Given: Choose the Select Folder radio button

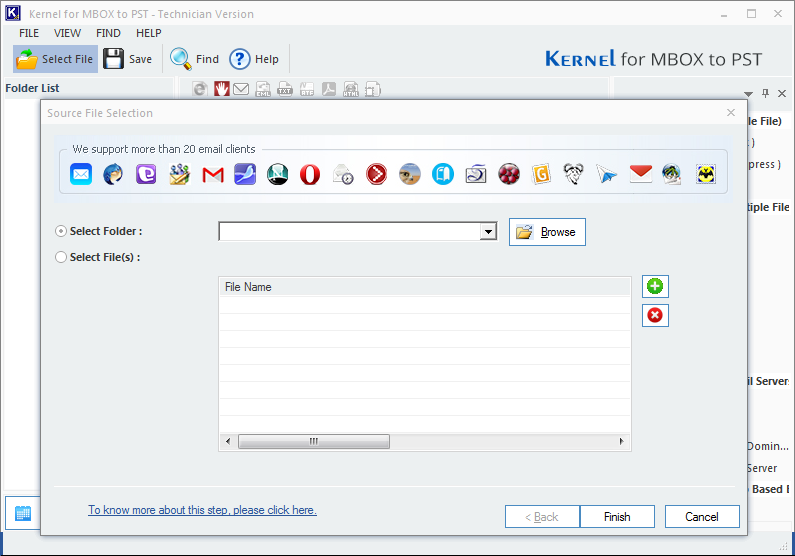Looking at the screenshot, I should pos(61,231).
